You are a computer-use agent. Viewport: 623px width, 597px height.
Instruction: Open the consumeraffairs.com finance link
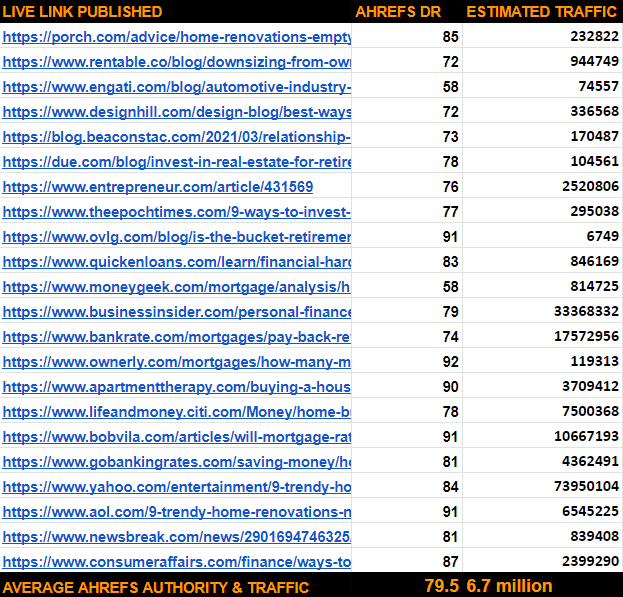pyautogui.click(x=177, y=562)
